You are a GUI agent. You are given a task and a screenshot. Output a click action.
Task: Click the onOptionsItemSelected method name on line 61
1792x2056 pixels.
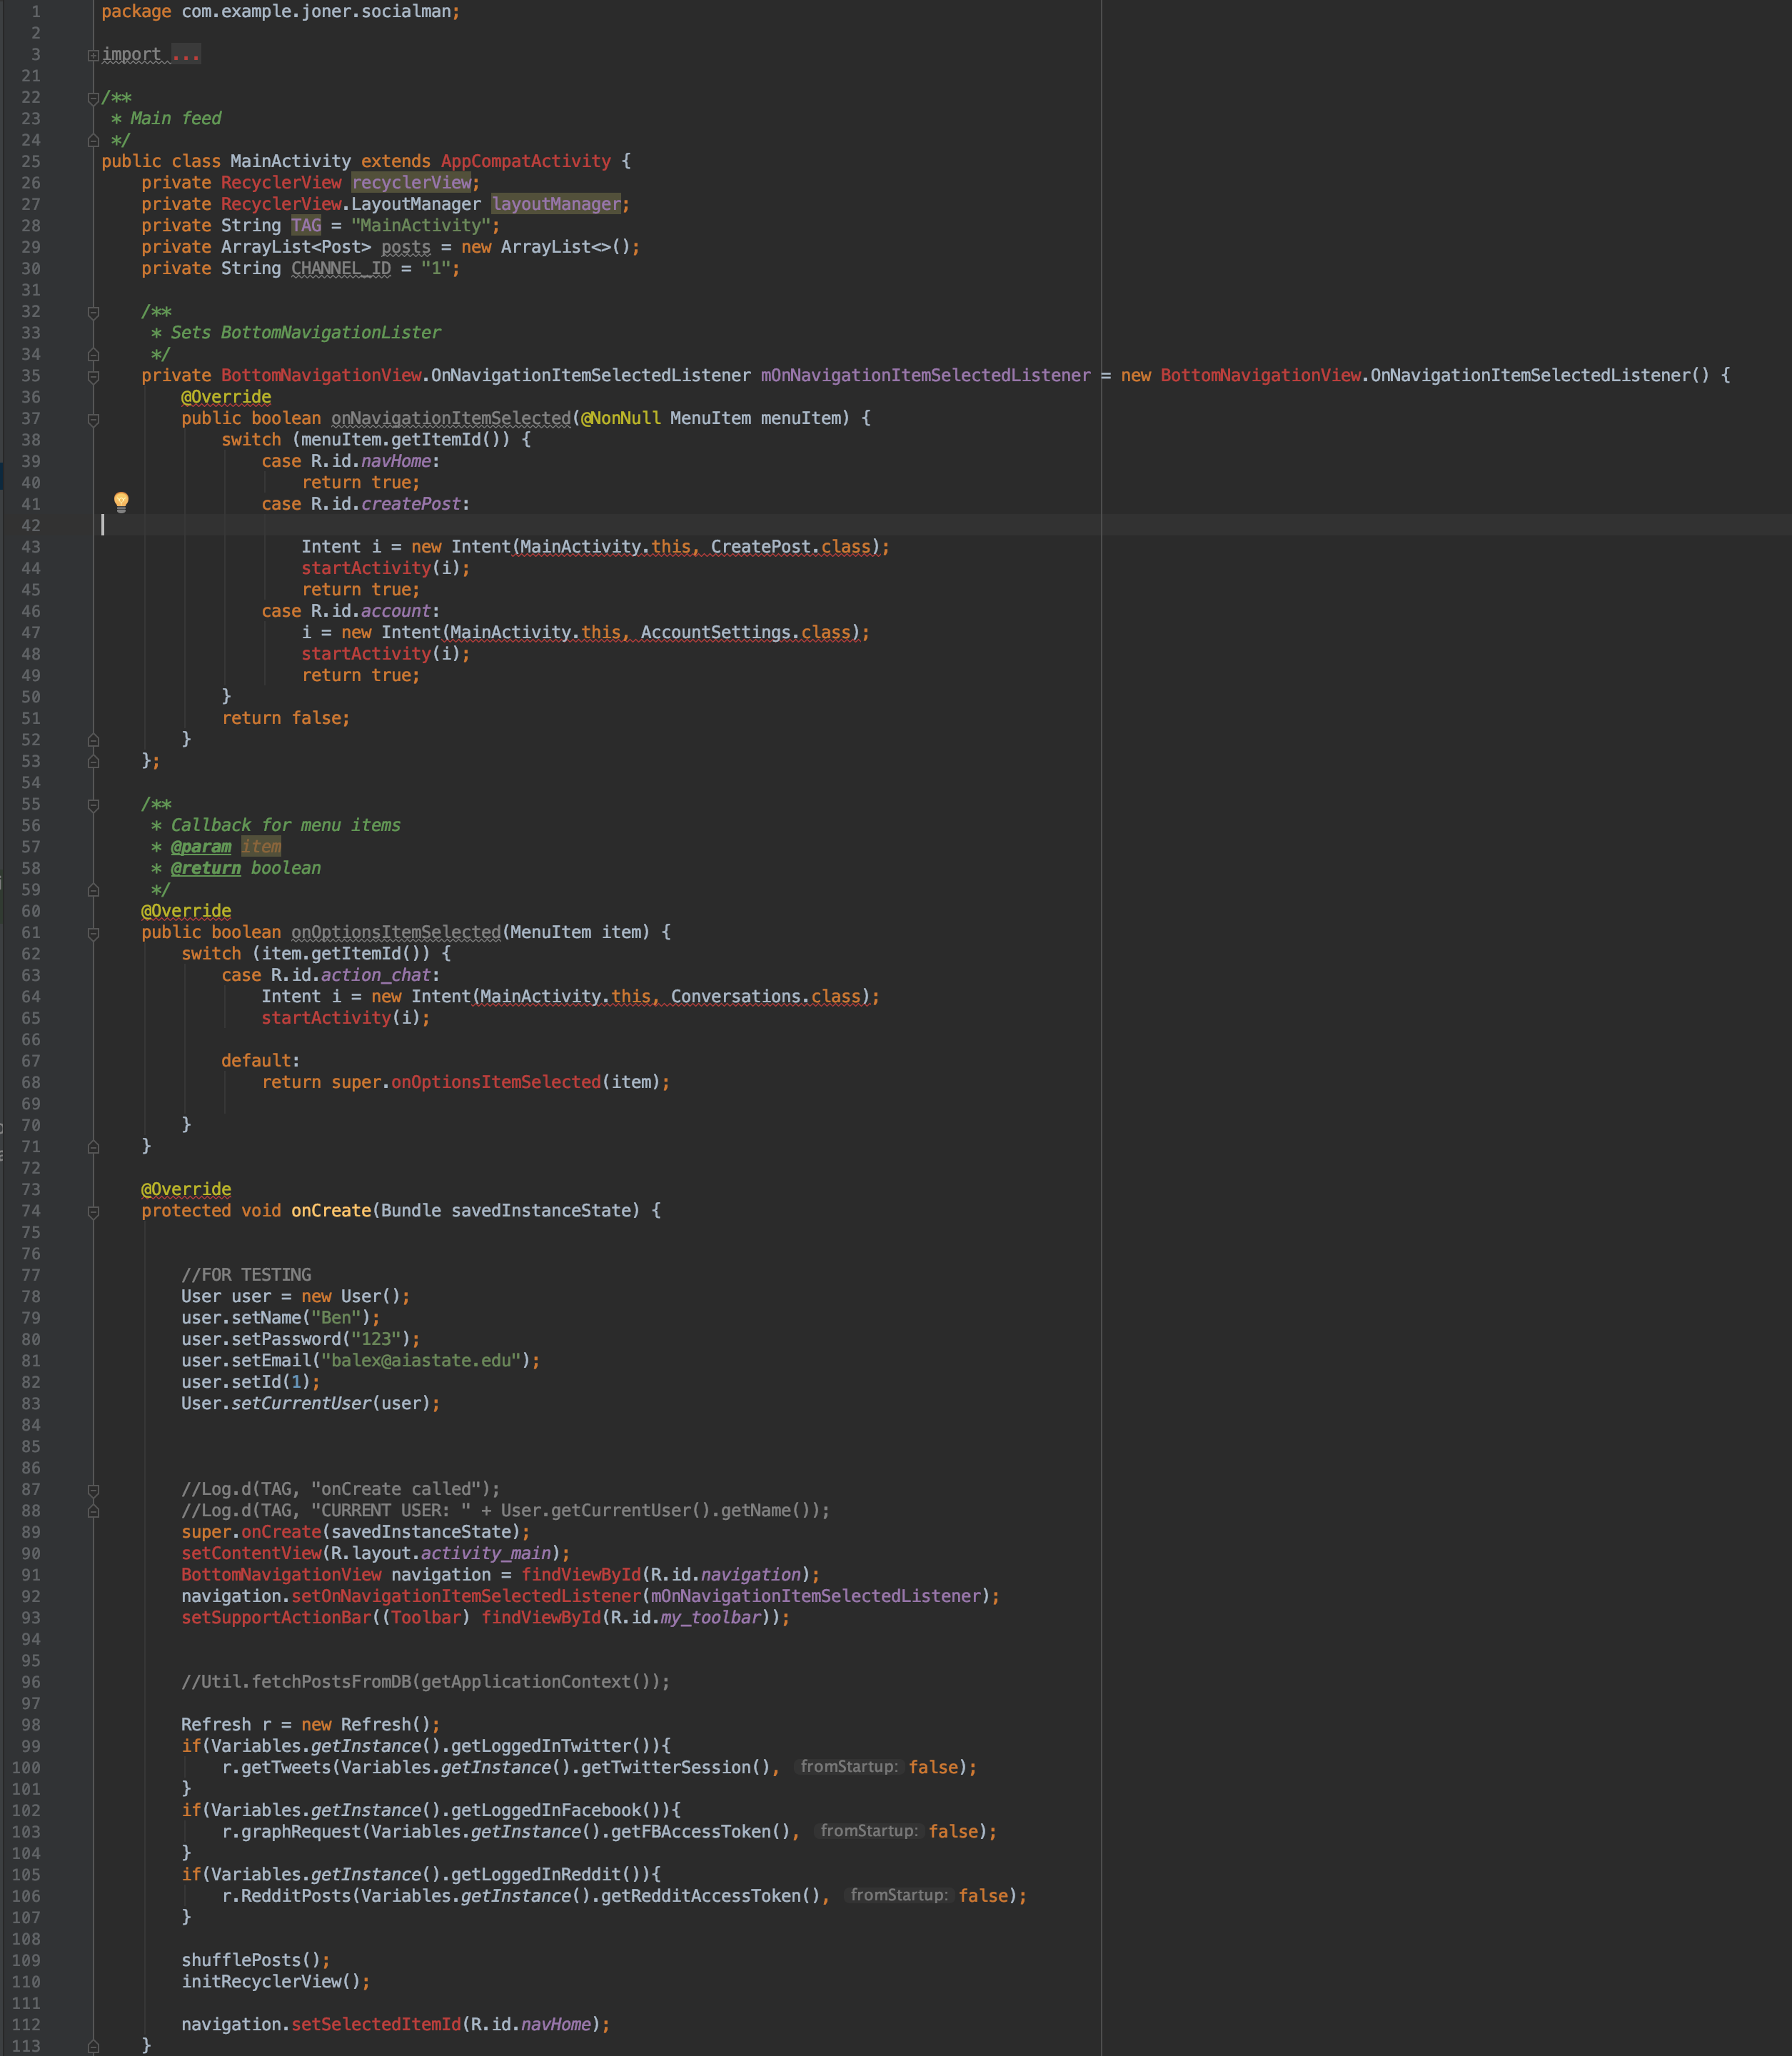[x=396, y=932]
